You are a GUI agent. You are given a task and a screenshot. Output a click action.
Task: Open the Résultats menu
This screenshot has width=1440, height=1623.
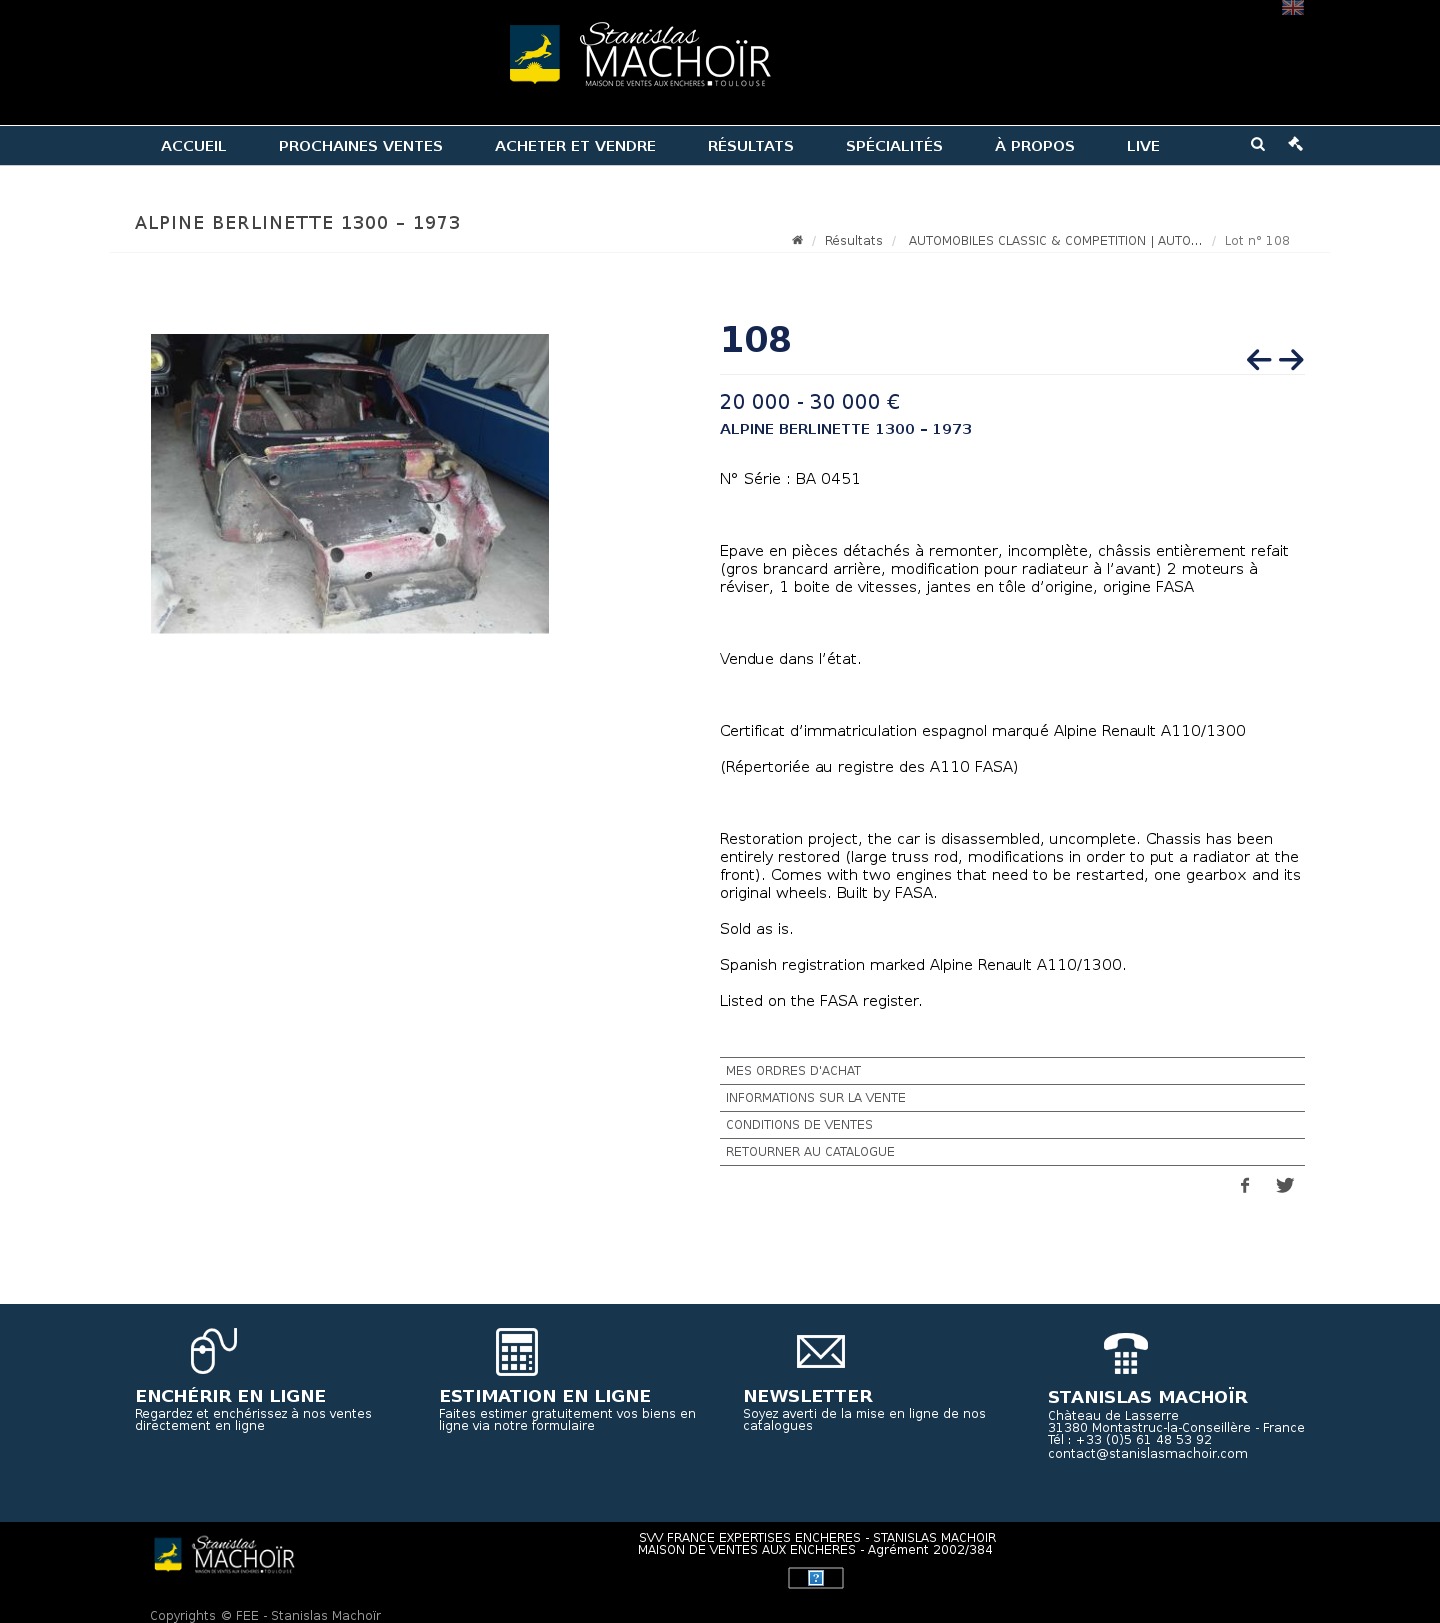coord(750,146)
